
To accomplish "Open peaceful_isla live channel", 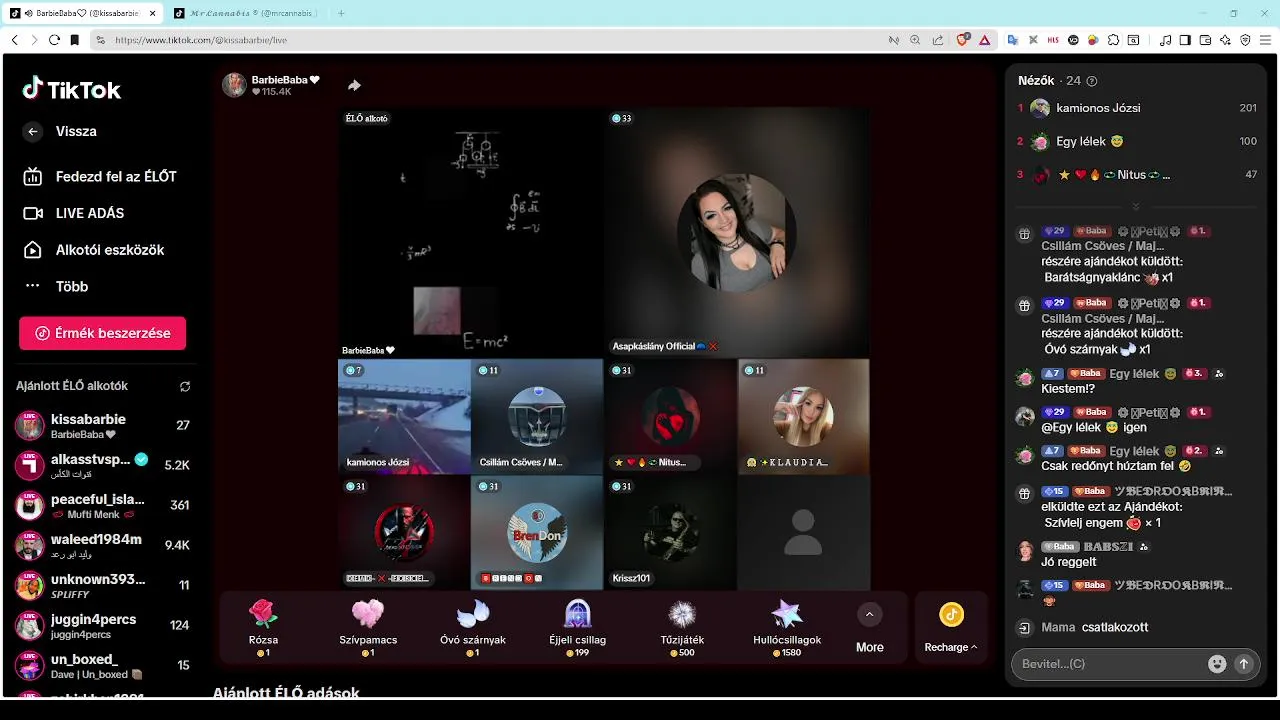I will pos(103,505).
